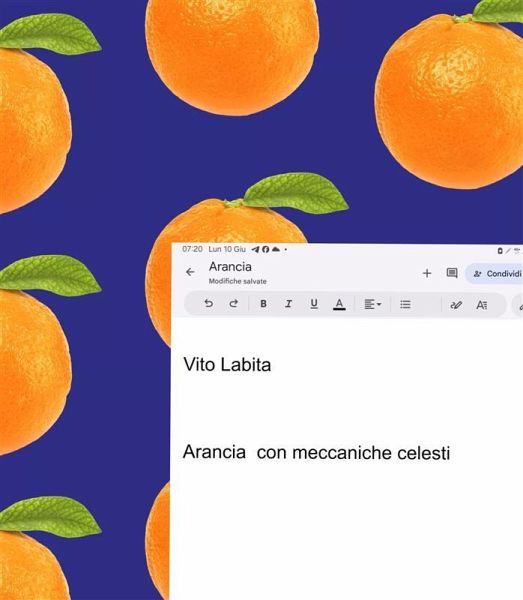Share document with Condividi button
The height and width of the screenshot is (600, 523).
click(495, 274)
